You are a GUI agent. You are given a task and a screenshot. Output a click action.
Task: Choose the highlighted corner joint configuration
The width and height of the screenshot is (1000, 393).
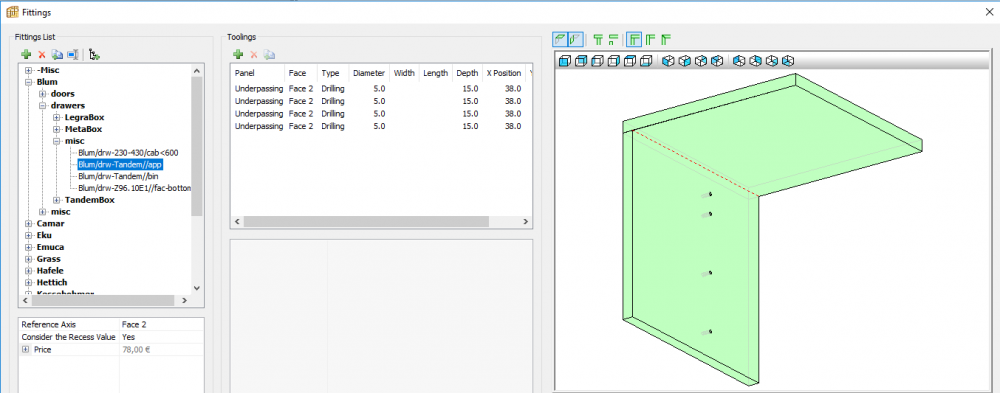[635, 40]
